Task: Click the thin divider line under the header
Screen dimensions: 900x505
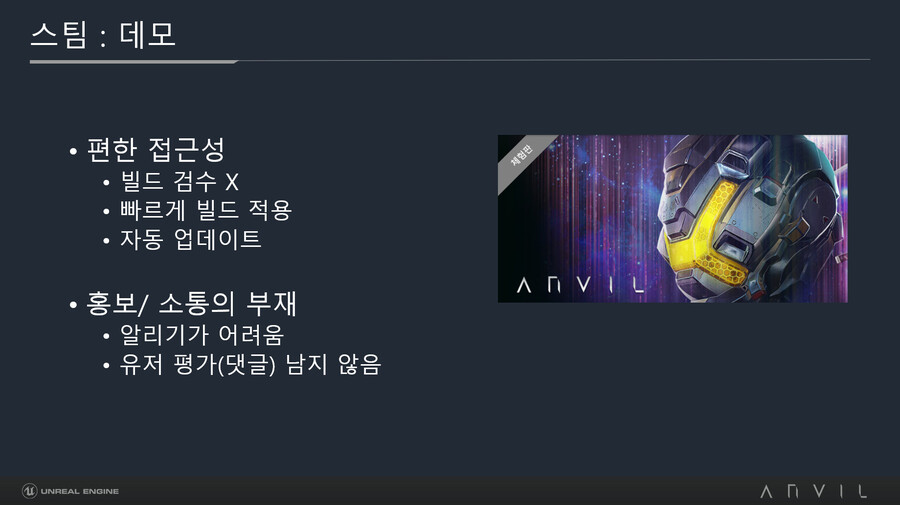Action: point(554,60)
